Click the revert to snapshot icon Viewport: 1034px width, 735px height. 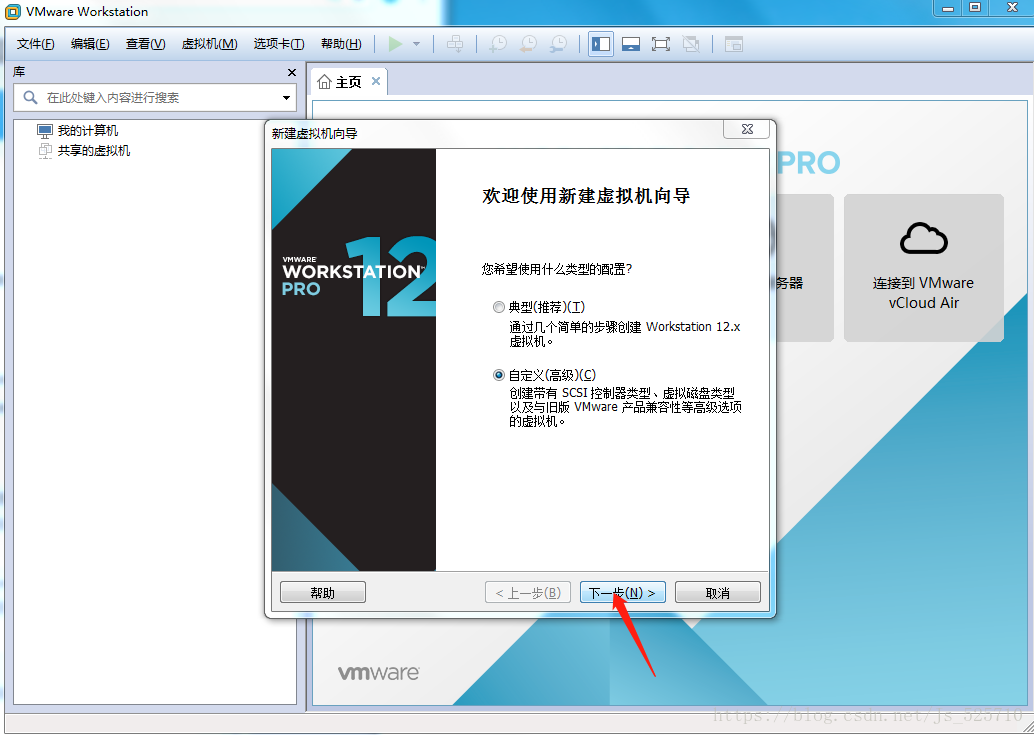point(528,44)
